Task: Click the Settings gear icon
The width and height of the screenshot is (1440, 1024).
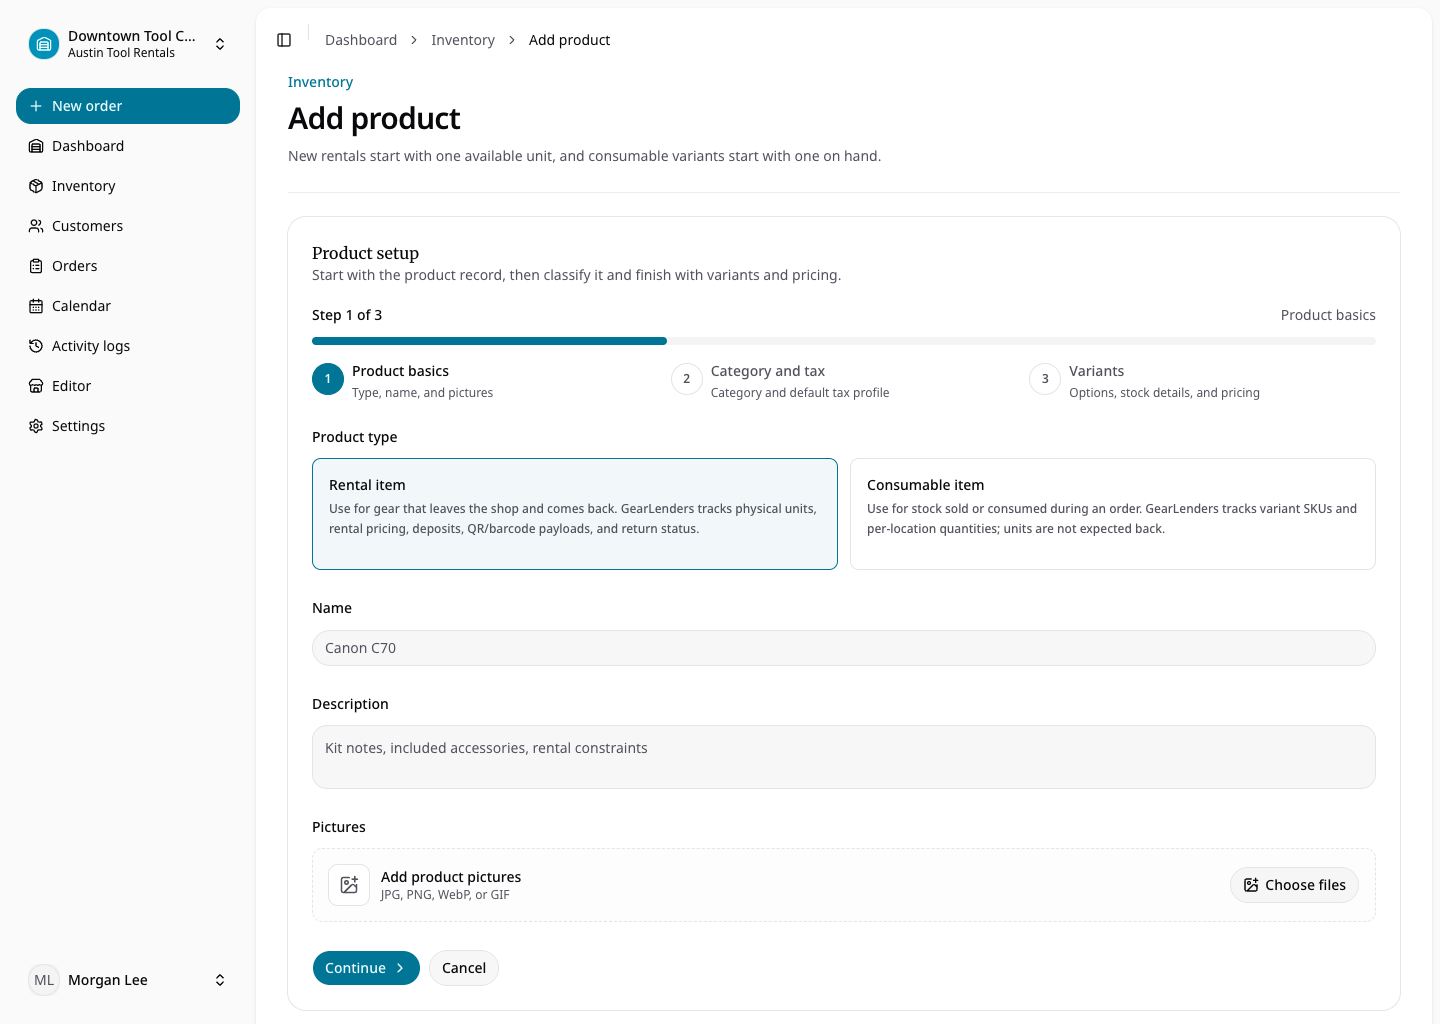Action: pos(36,426)
